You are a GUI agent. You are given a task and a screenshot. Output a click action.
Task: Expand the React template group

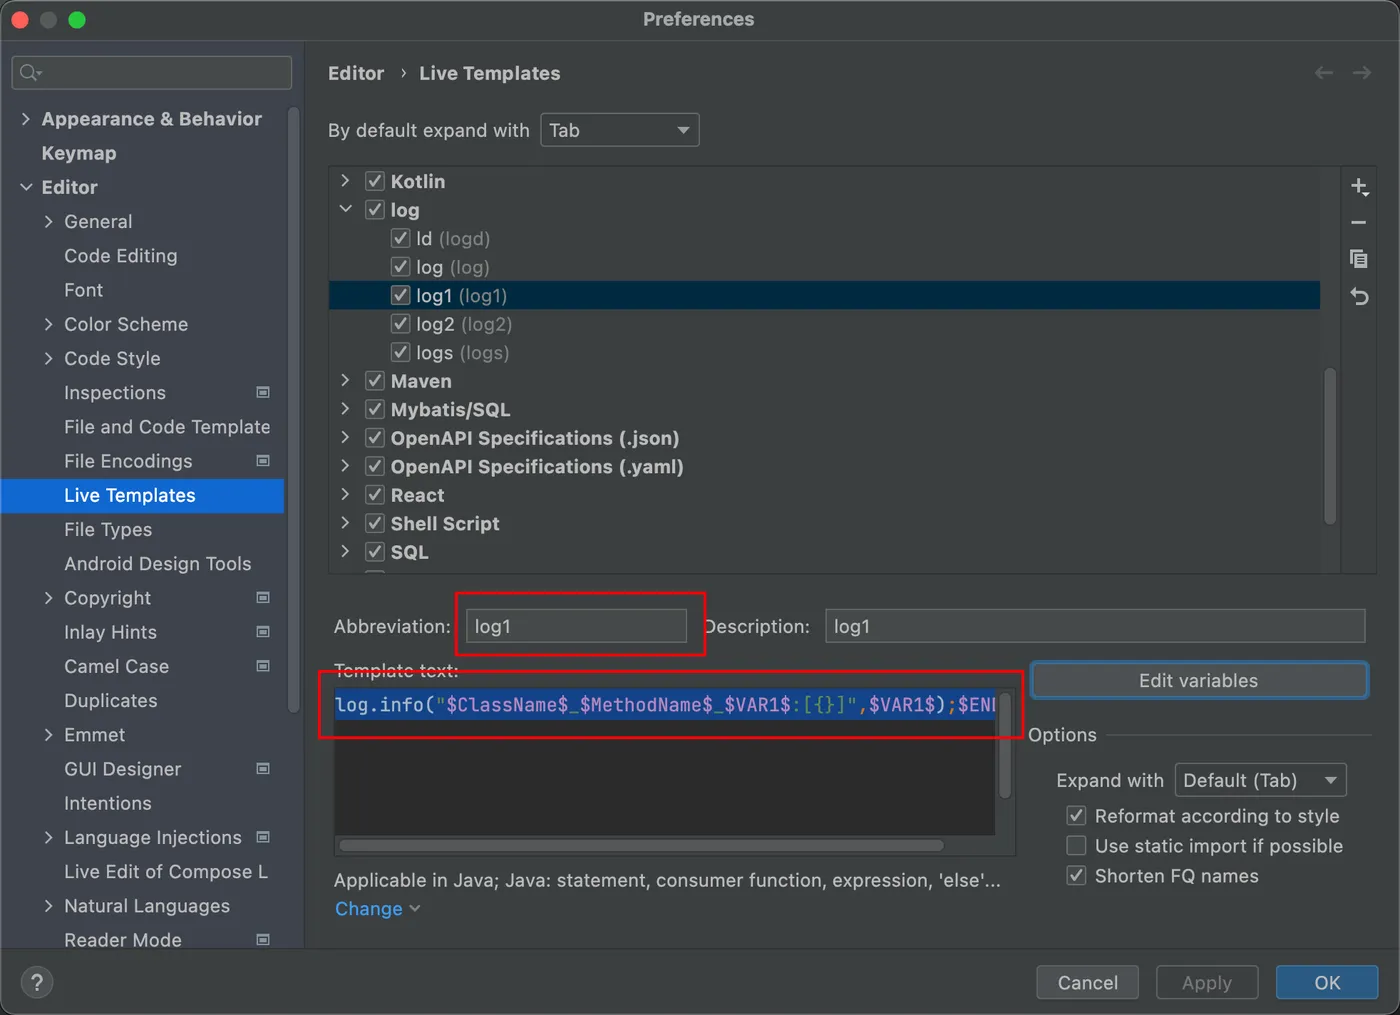(x=346, y=495)
